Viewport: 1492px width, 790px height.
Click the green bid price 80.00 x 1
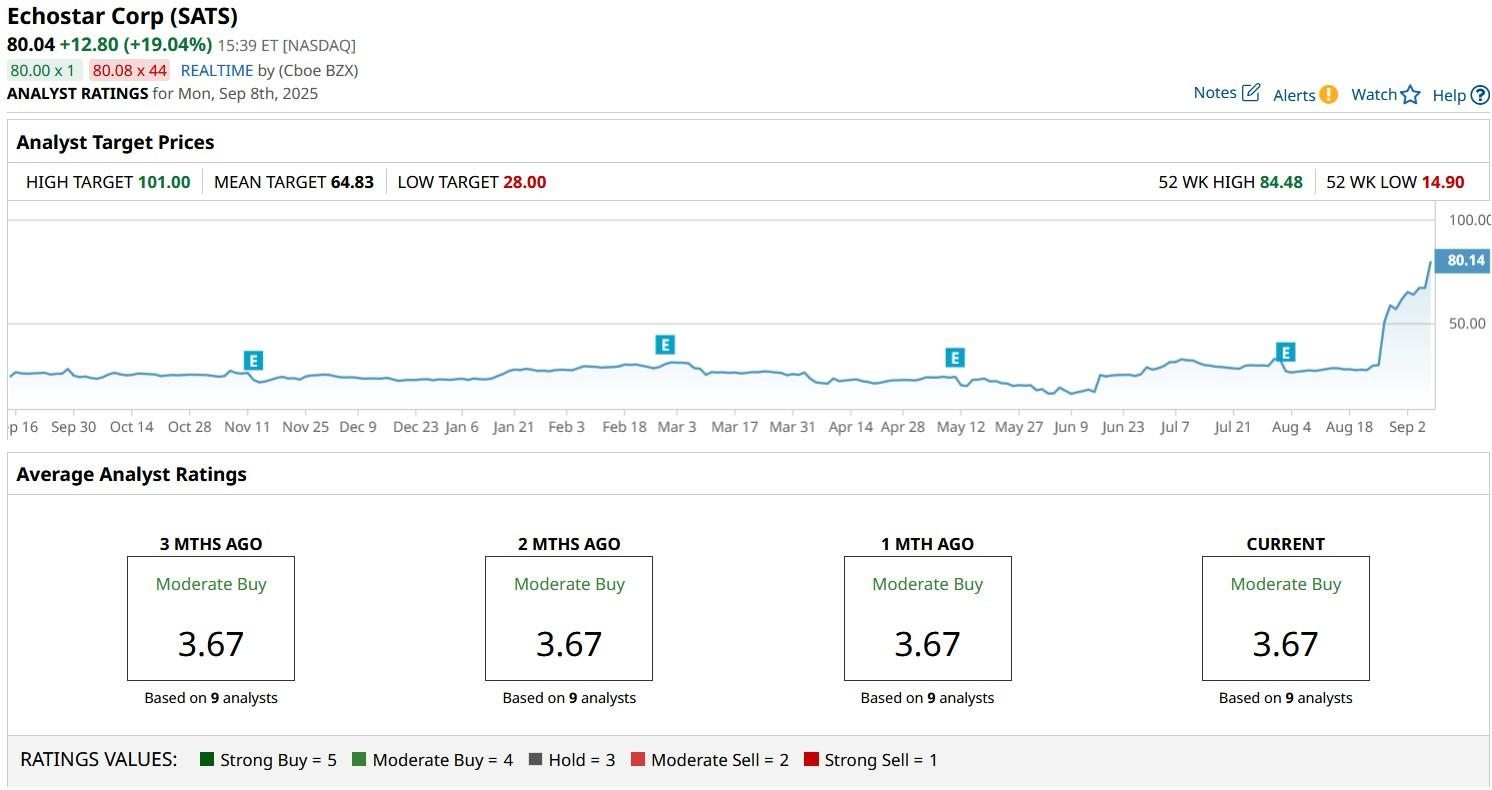[43, 70]
